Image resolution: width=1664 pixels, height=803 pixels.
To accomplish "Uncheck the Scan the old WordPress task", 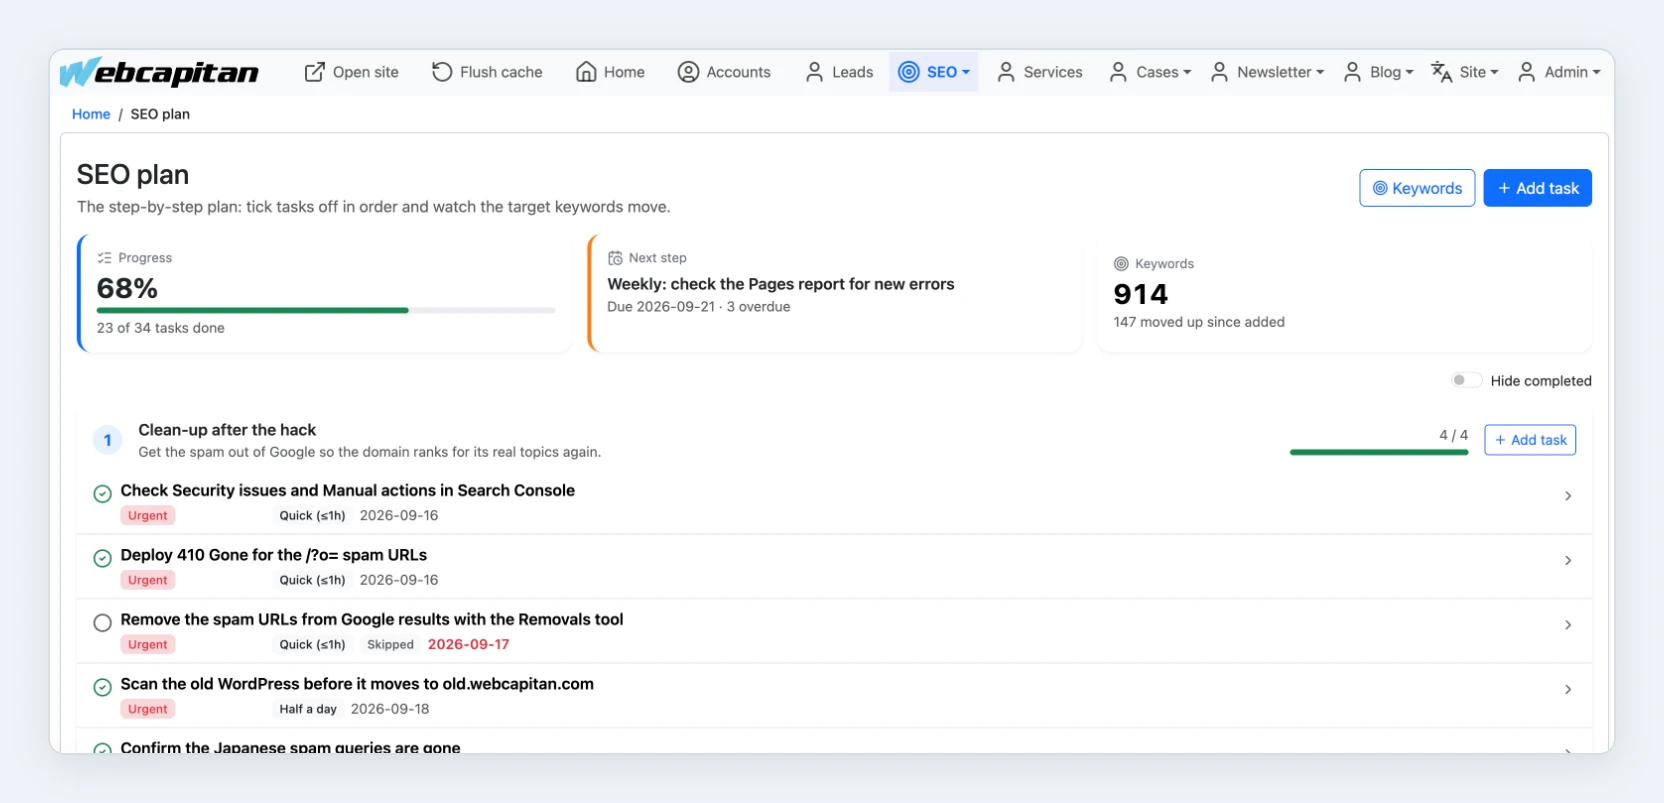I will click(102, 687).
